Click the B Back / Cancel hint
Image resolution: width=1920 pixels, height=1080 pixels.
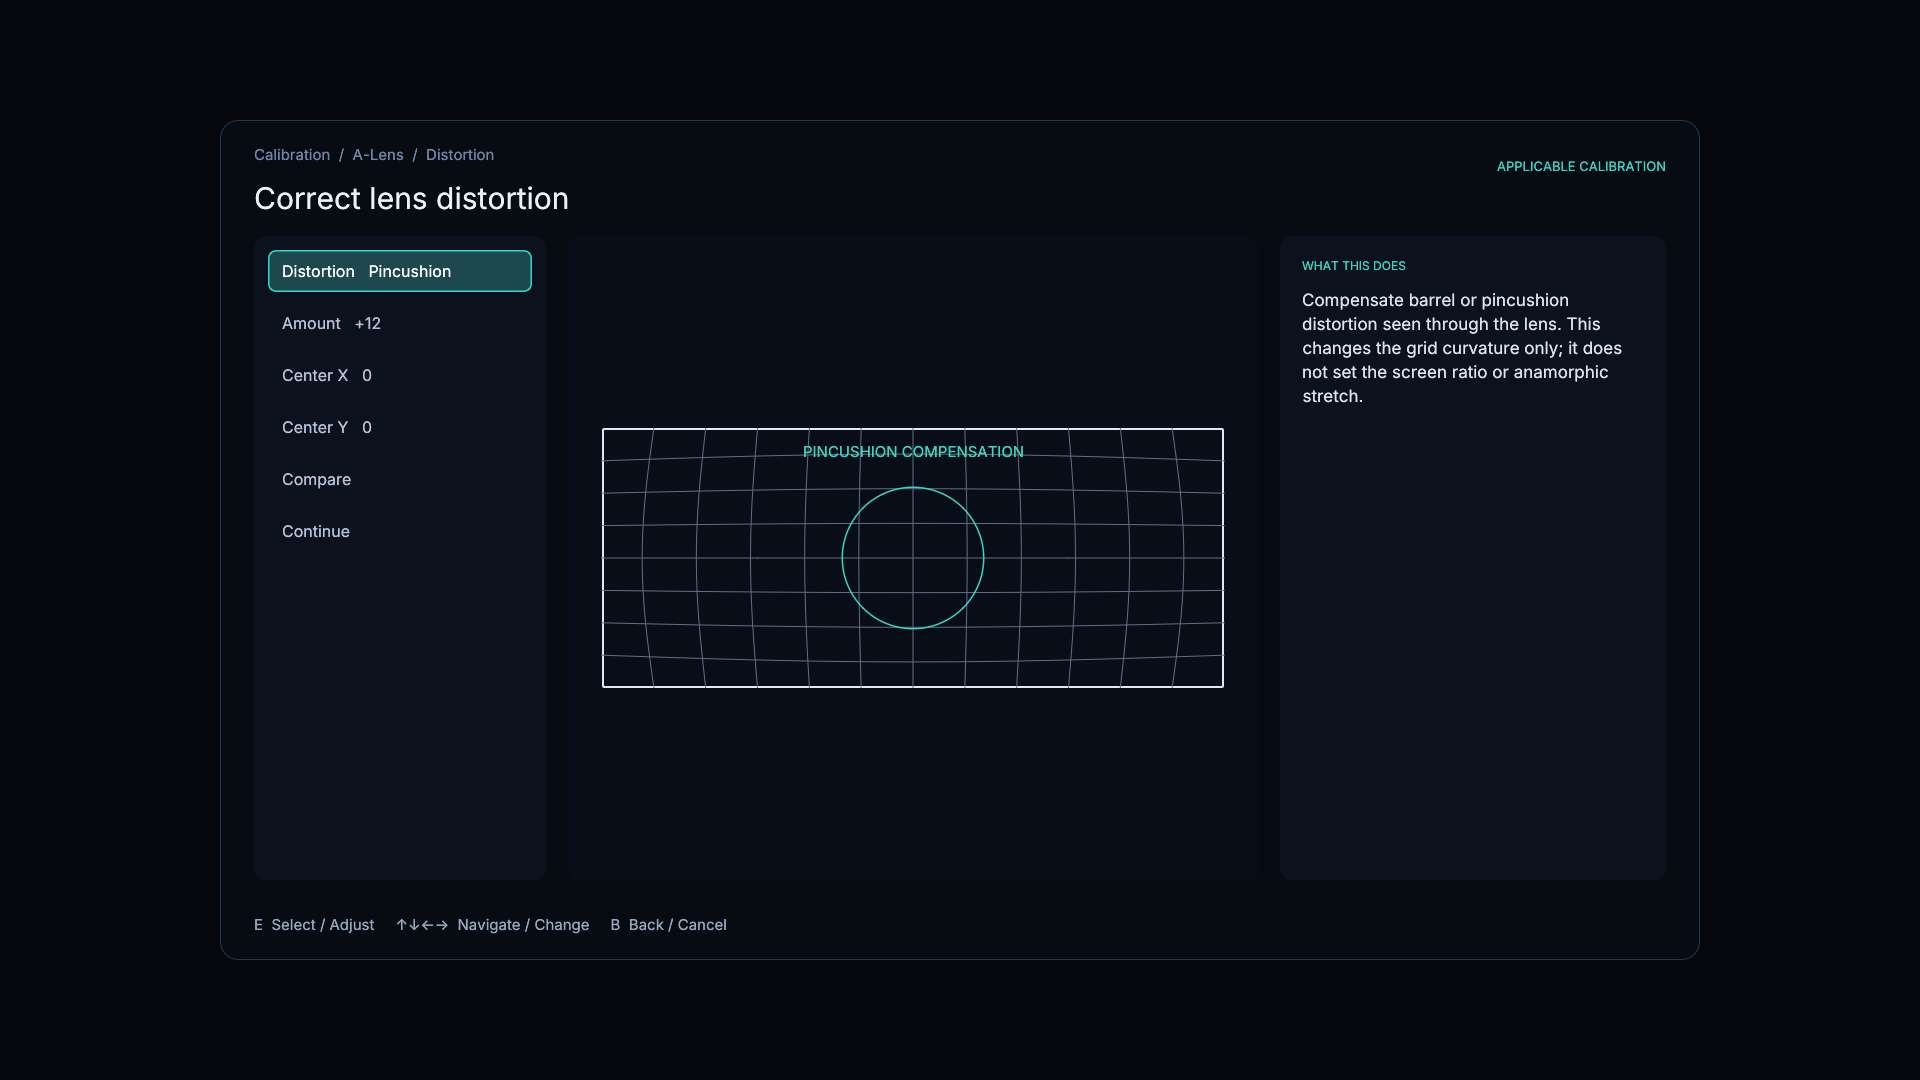click(x=669, y=925)
